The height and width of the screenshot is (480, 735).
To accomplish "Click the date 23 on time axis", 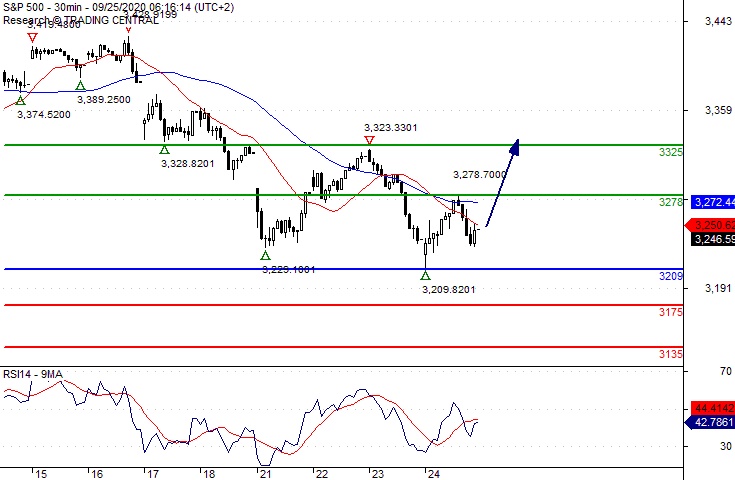I will [377, 474].
